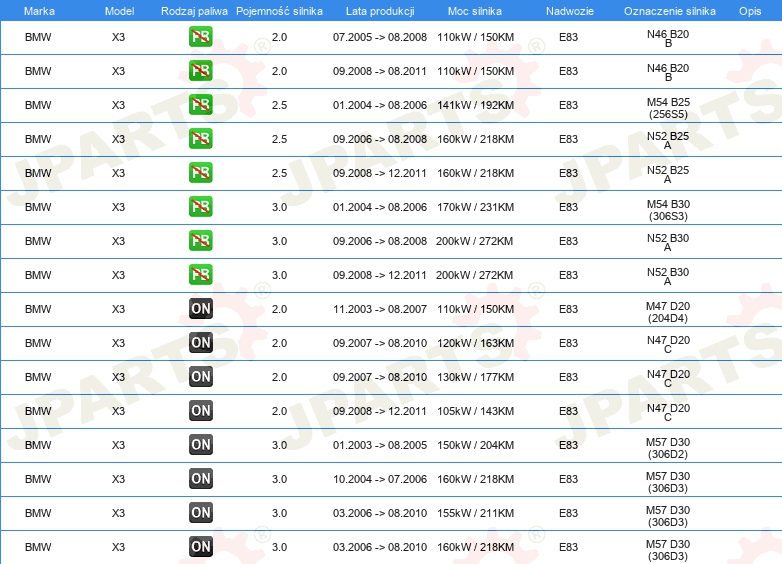Select the PB fuel icon for the 170kW / 231KM engine
Screen dimensions: 782x564
(x=200, y=206)
